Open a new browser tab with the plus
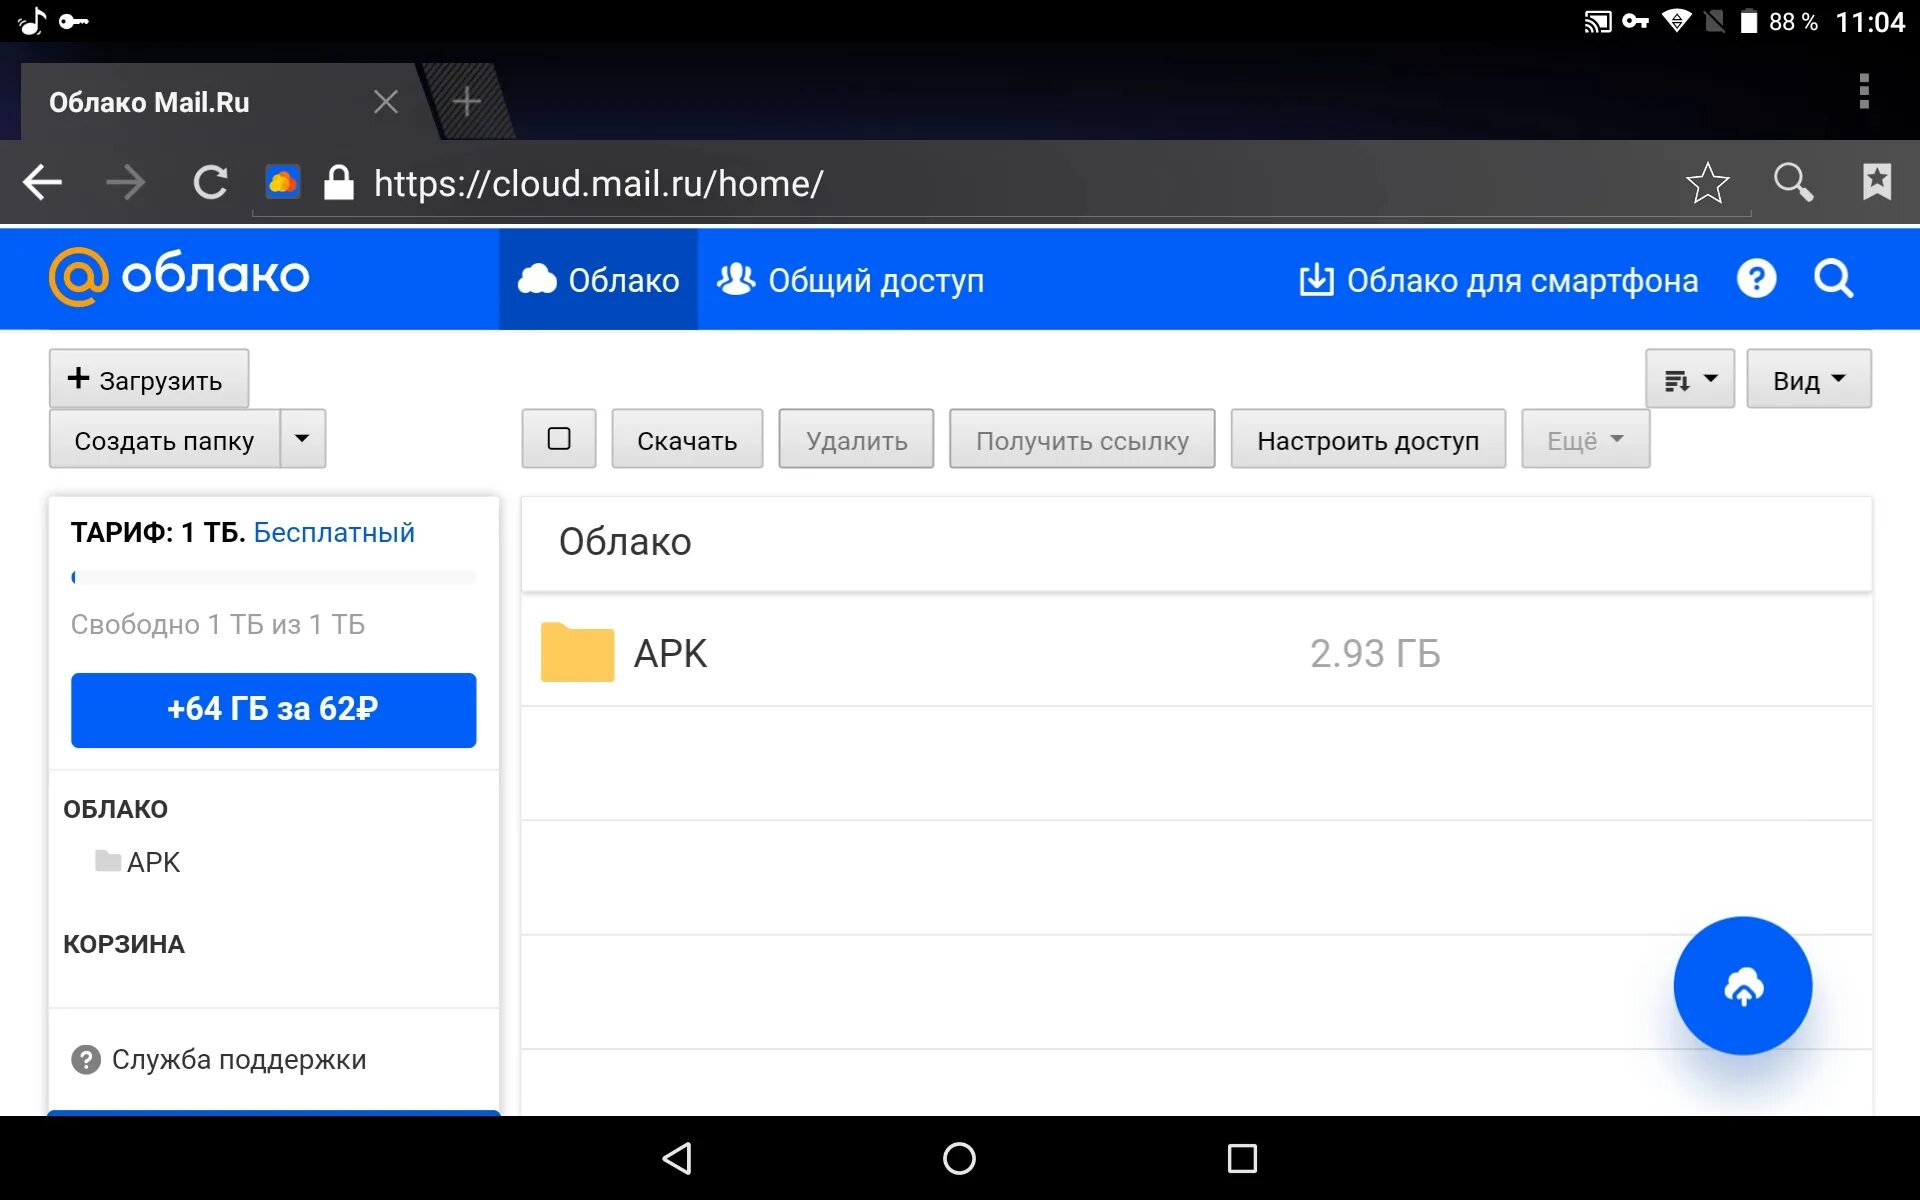1920x1200 pixels. tap(466, 101)
